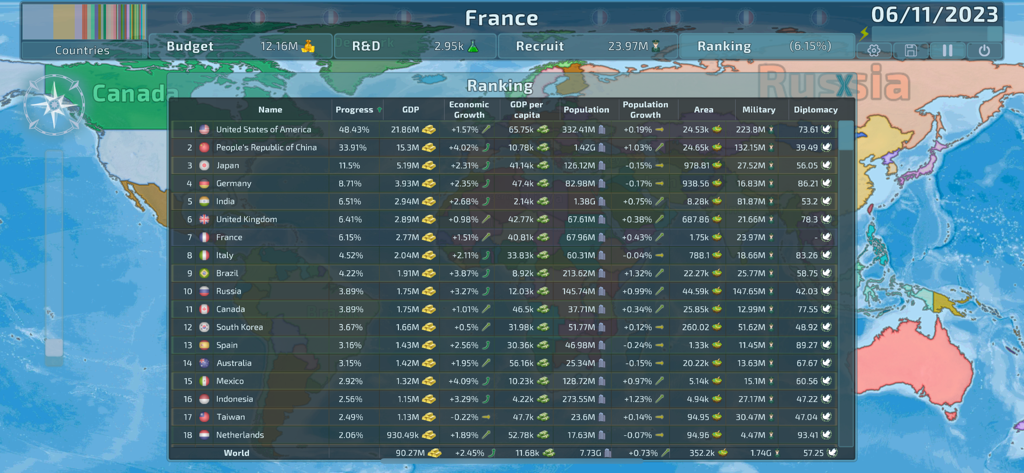1024x473 pixels.
Task: Open the Budget panel
Action: click(240, 46)
